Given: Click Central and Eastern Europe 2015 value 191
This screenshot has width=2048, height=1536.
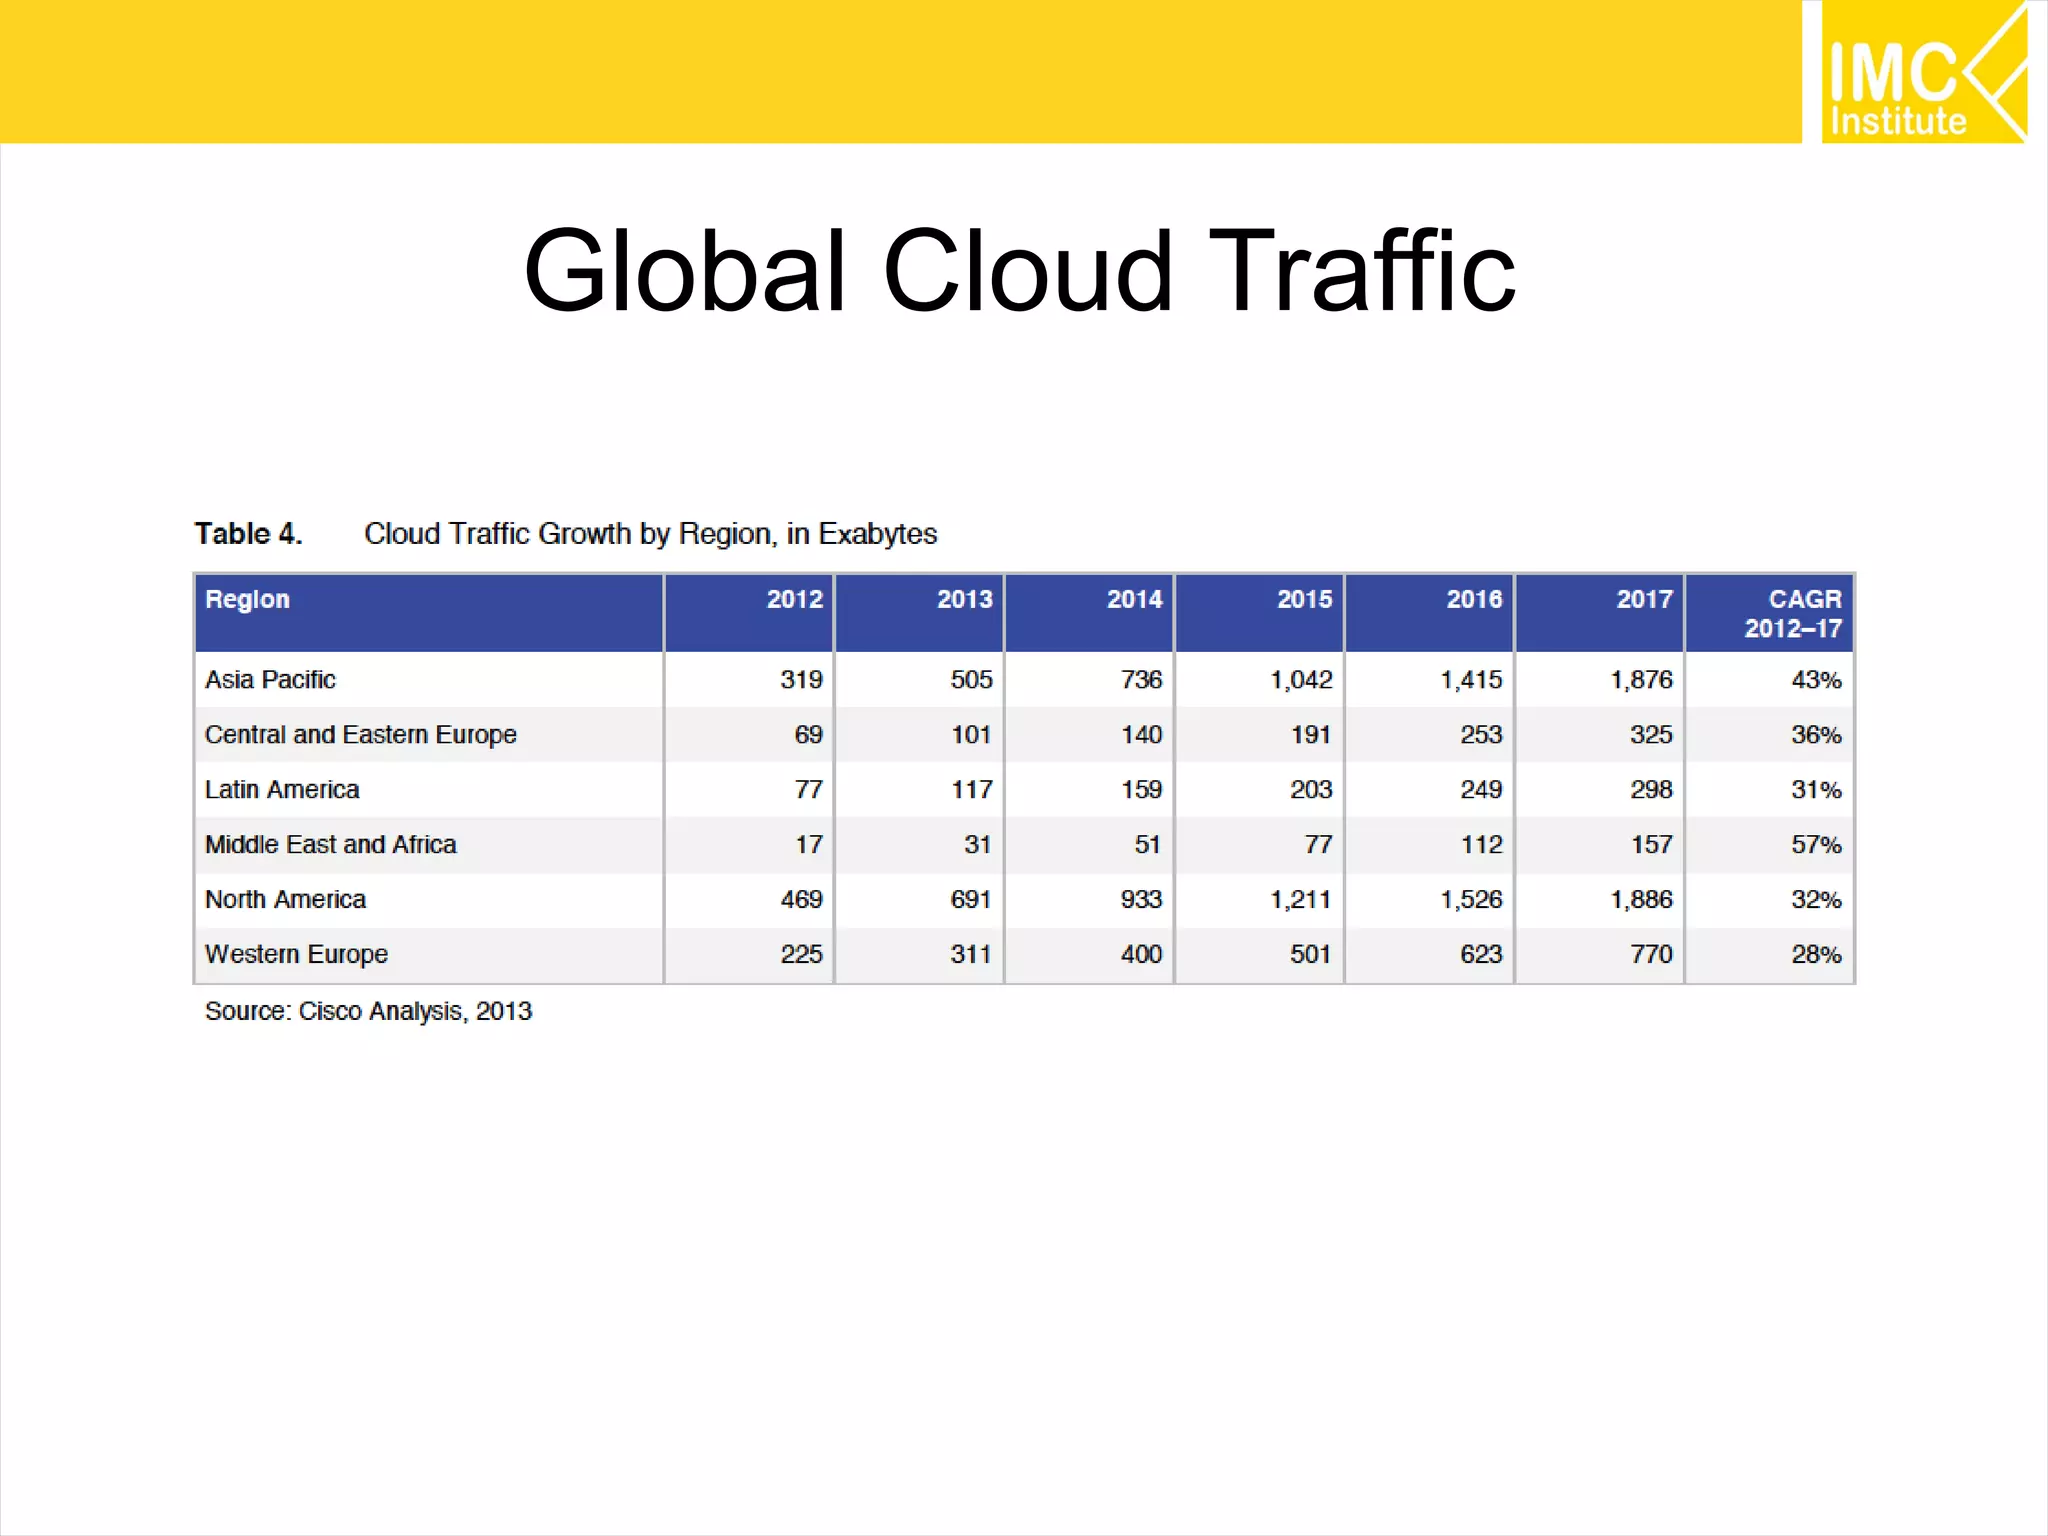Looking at the screenshot, I should pos(1312,735).
